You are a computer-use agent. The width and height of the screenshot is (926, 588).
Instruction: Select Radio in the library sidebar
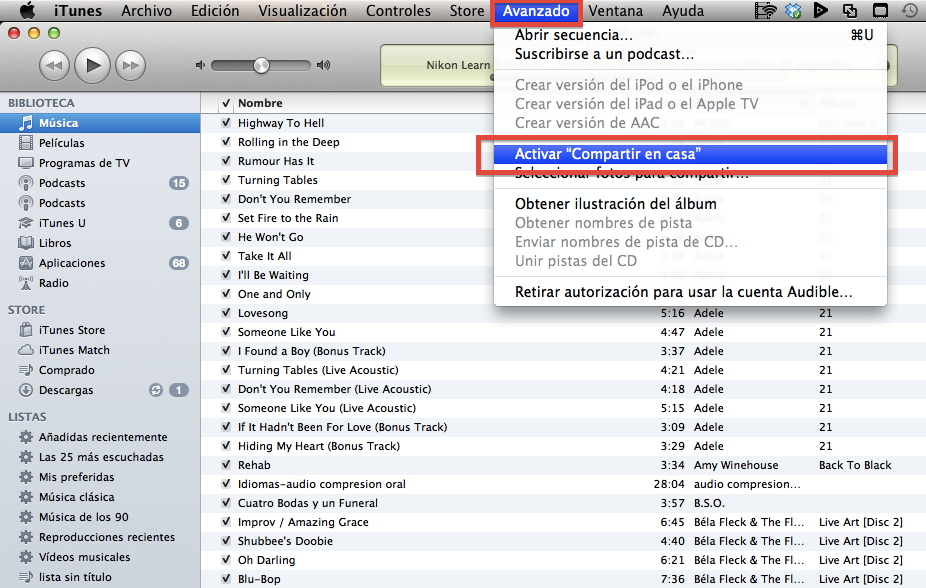click(53, 283)
